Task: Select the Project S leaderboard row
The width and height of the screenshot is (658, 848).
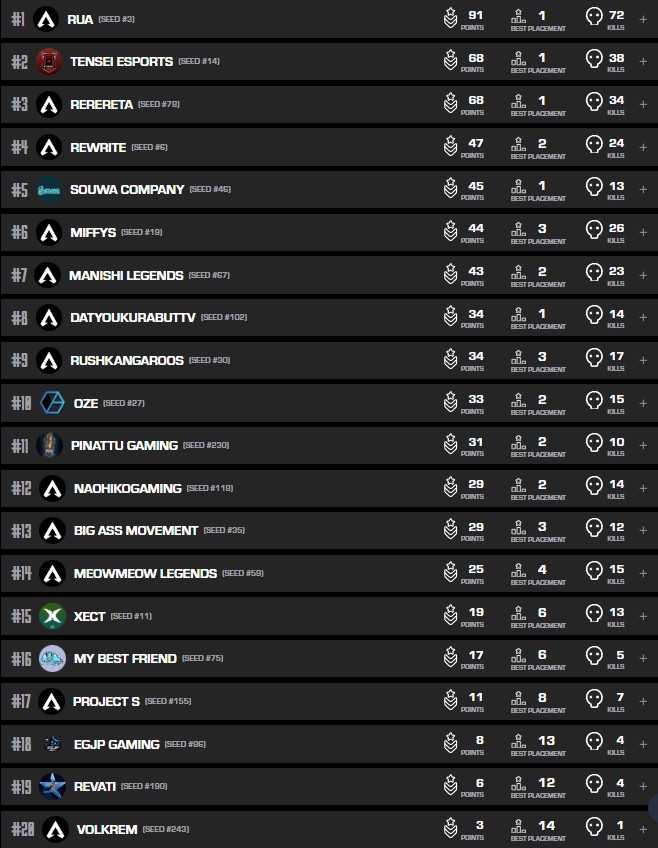Action: pos(300,702)
